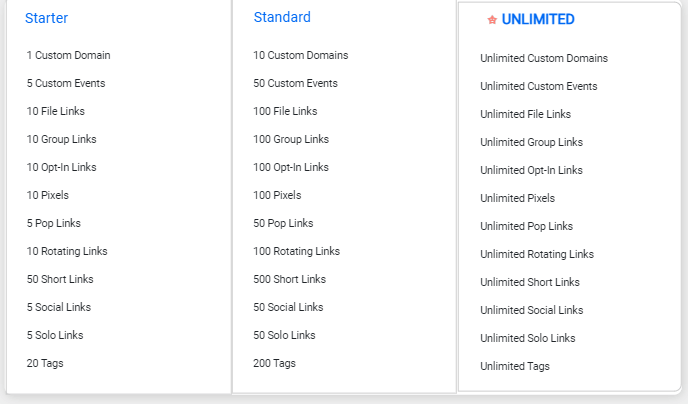This screenshot has height=404, width=688.
Task: Select the UNLIMITED plan heading
Action: (538, 19)
